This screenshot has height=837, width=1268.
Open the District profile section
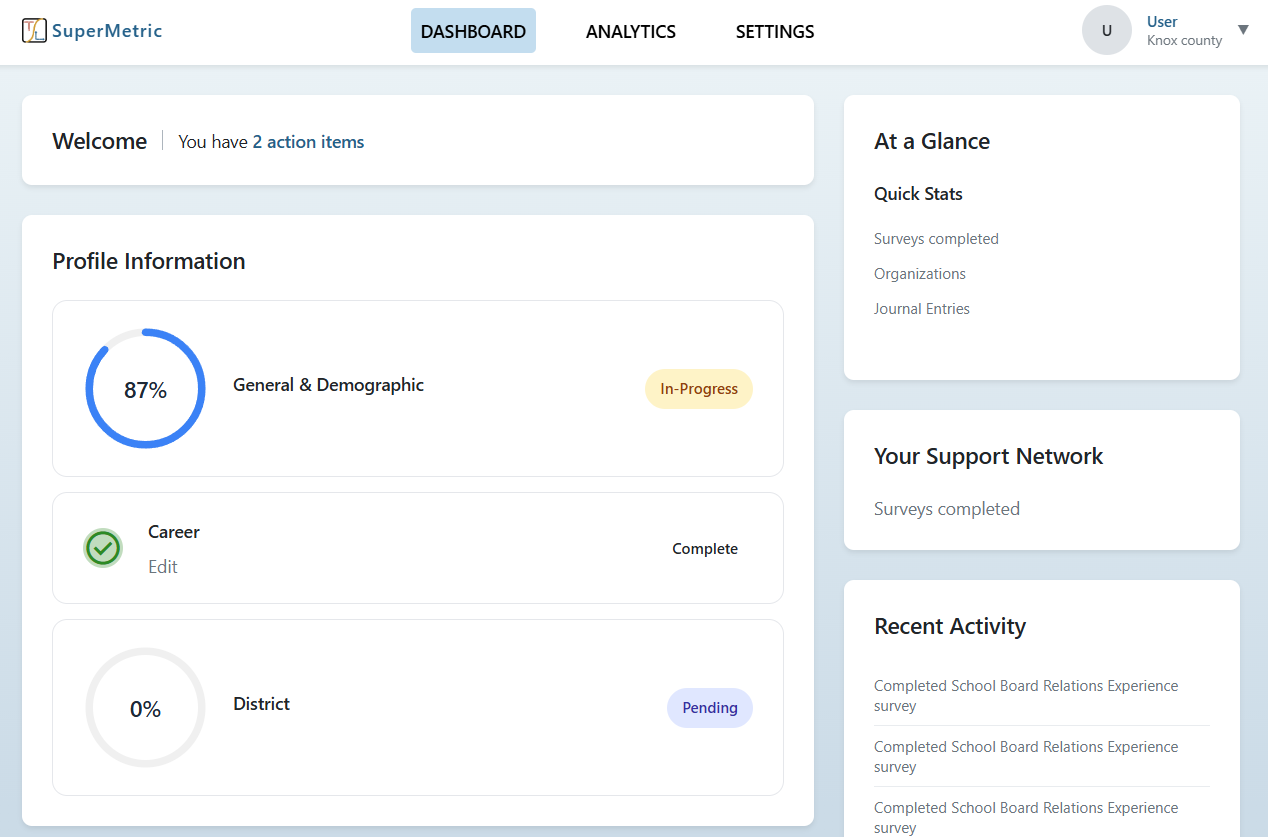point(261,704)
